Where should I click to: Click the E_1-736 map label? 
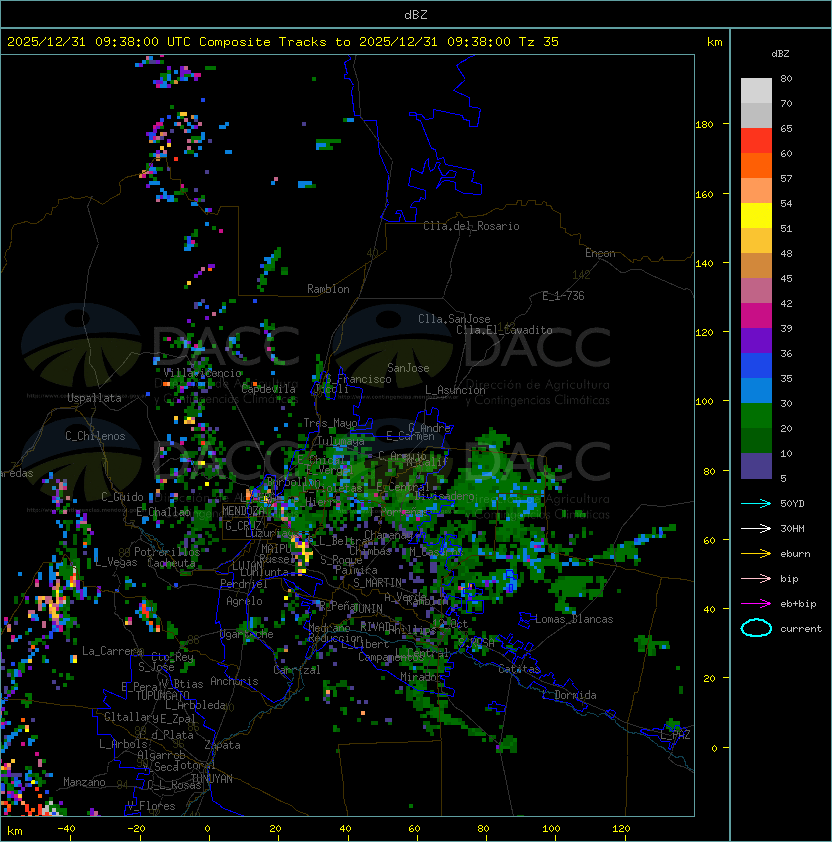(x=563, y=296)
